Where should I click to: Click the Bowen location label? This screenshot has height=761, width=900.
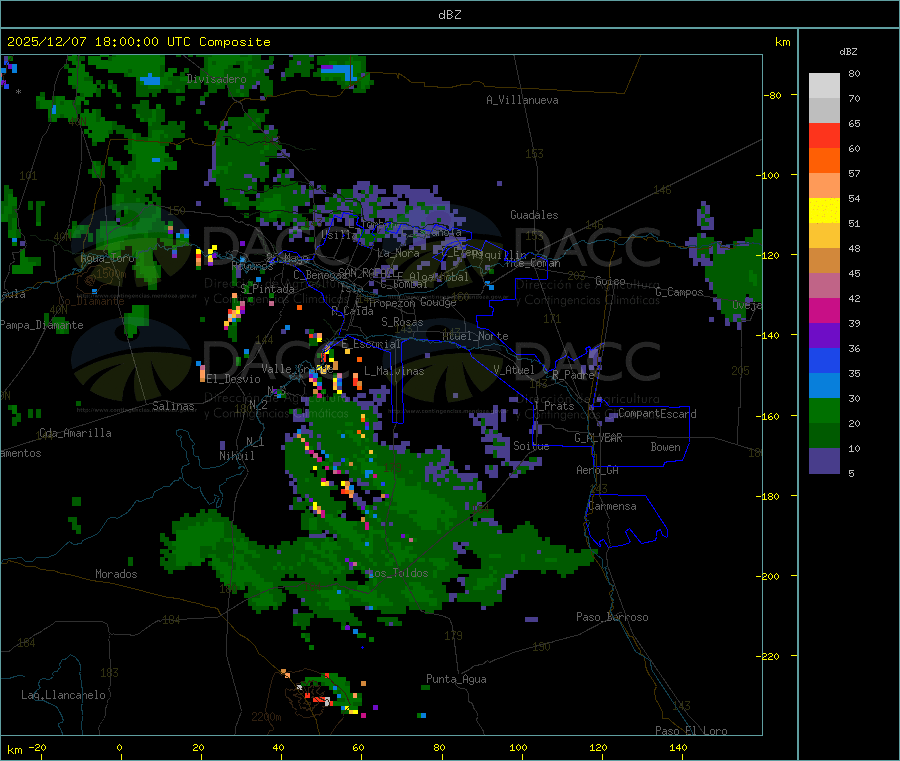(x=666, y=448)
